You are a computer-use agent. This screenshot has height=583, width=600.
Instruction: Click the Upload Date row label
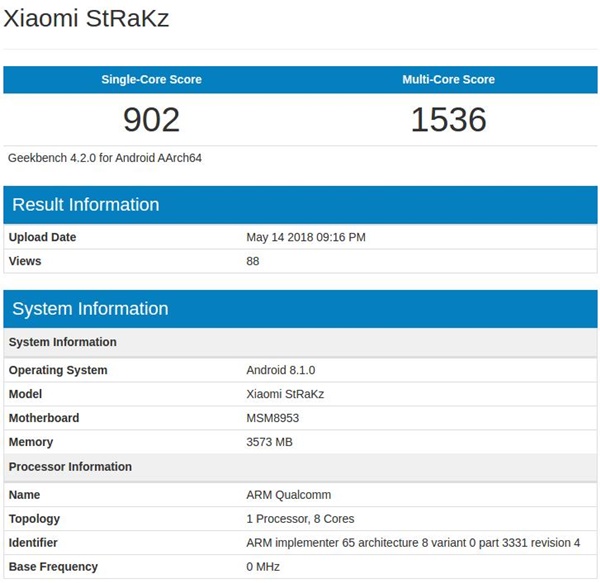[x=42, y=238]
